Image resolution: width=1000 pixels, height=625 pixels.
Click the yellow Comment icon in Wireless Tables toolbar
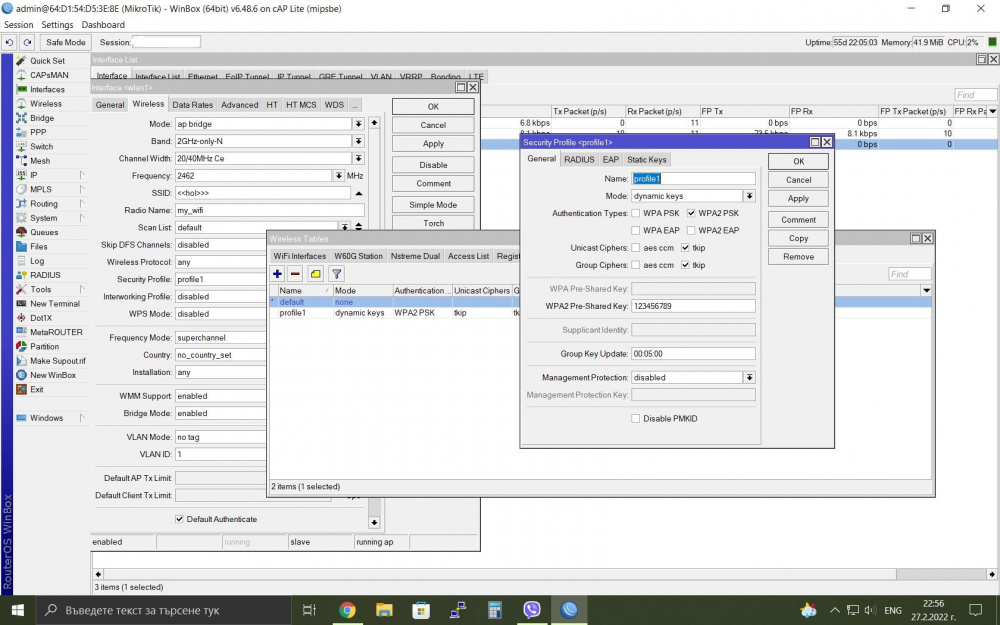(x=316, y=274)
